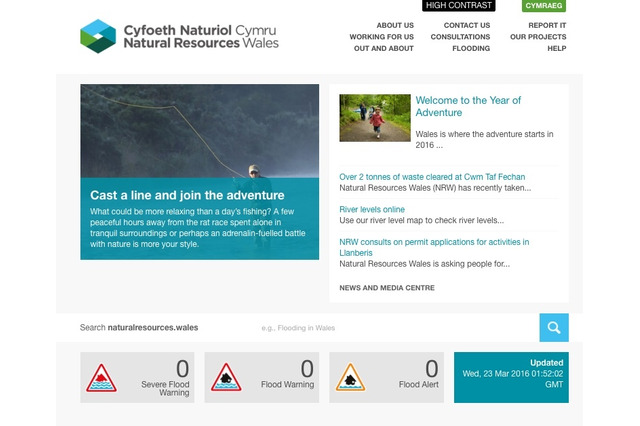Open the Contact Us page

pos(467,25)
